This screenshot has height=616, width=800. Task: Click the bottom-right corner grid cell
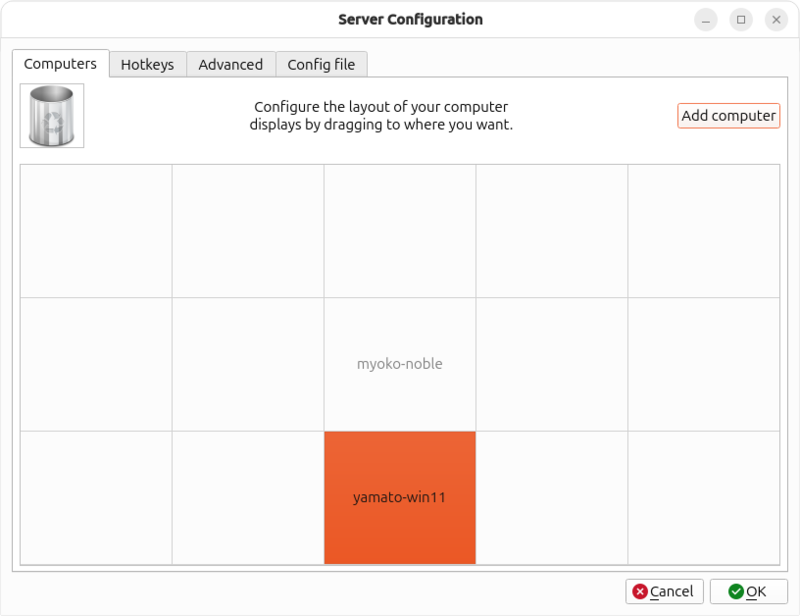[x=704, y=497]
